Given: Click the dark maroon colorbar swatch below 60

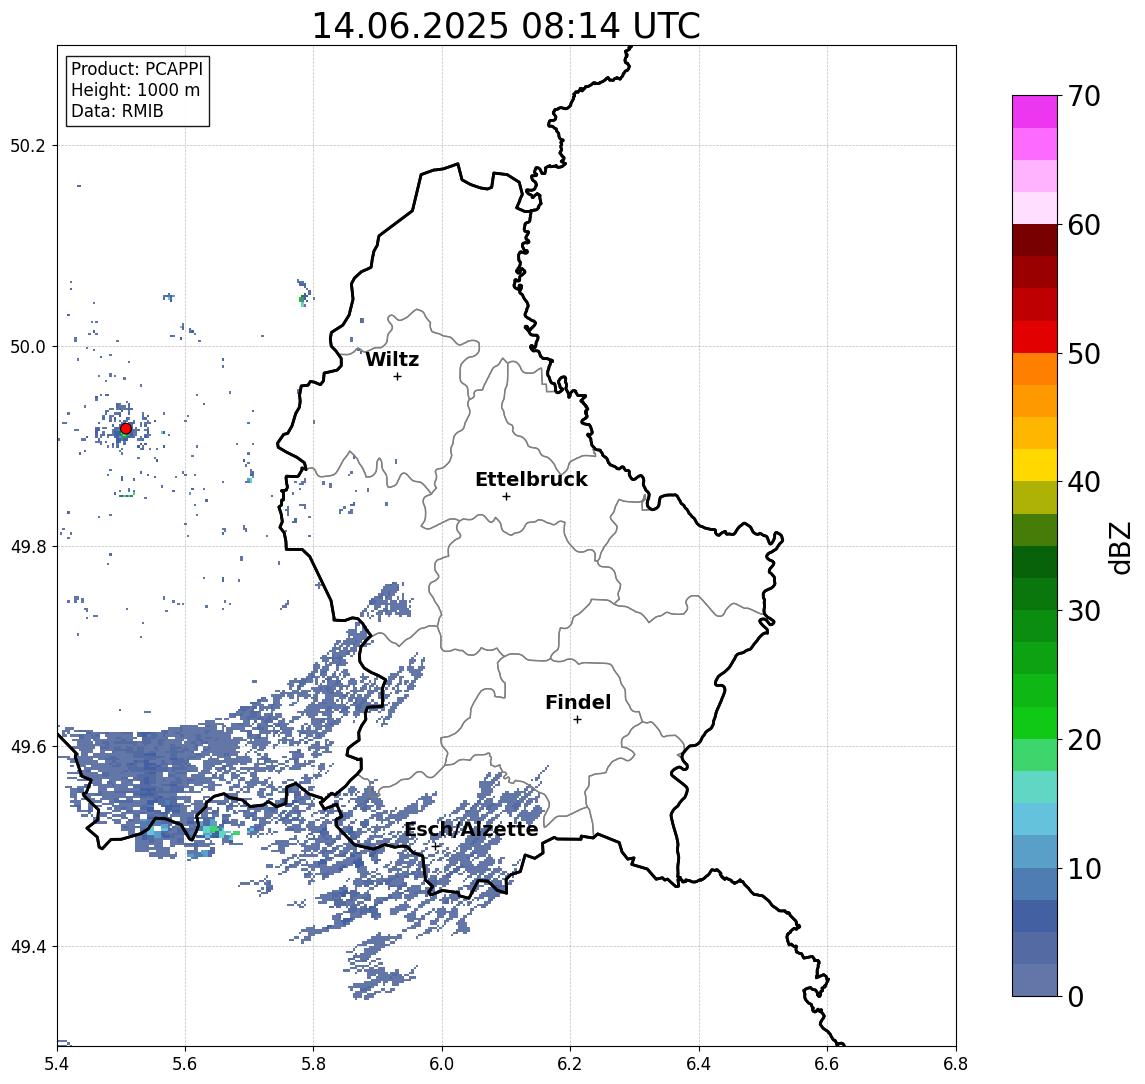Looking at the screenshot, I should pyautogui.click(x=1035, y=240).
